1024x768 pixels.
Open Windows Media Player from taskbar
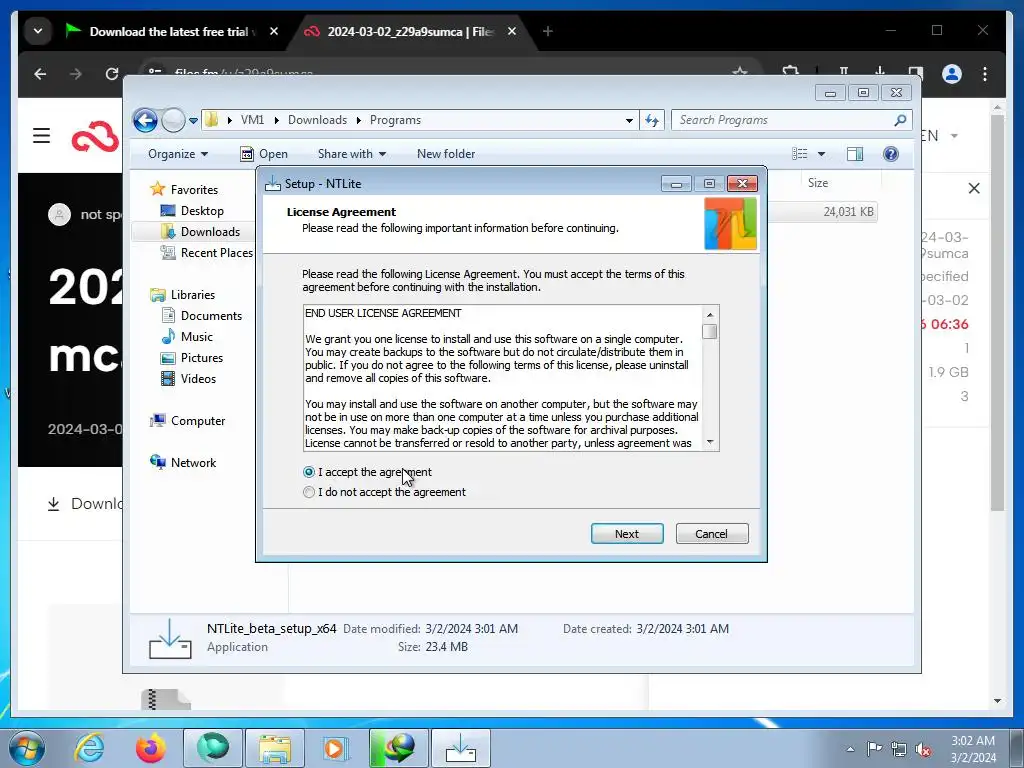(336, 748)
